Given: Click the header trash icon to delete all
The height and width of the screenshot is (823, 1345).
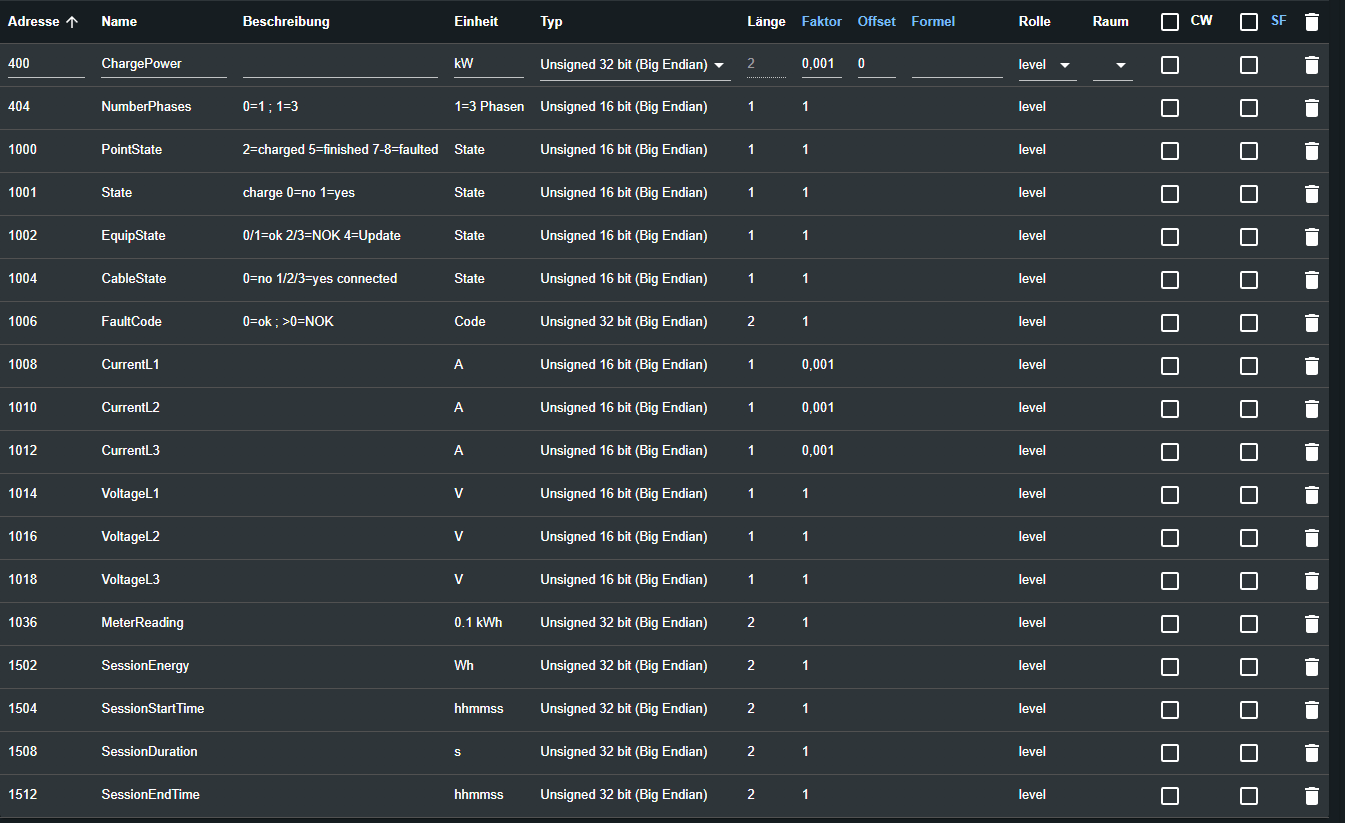Looking at the screenshot, I should 1312,22.
